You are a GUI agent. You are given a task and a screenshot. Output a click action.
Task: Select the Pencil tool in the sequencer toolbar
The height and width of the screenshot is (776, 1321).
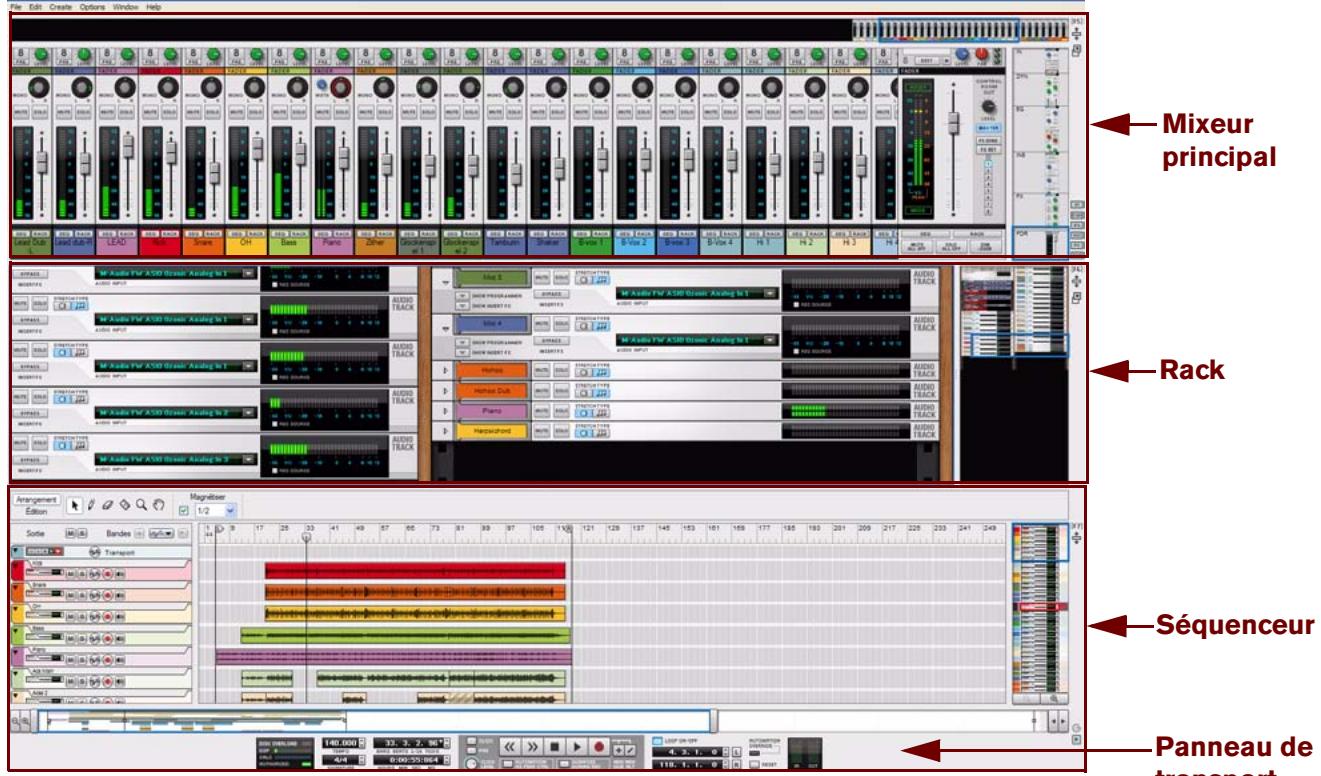point(91,505)
